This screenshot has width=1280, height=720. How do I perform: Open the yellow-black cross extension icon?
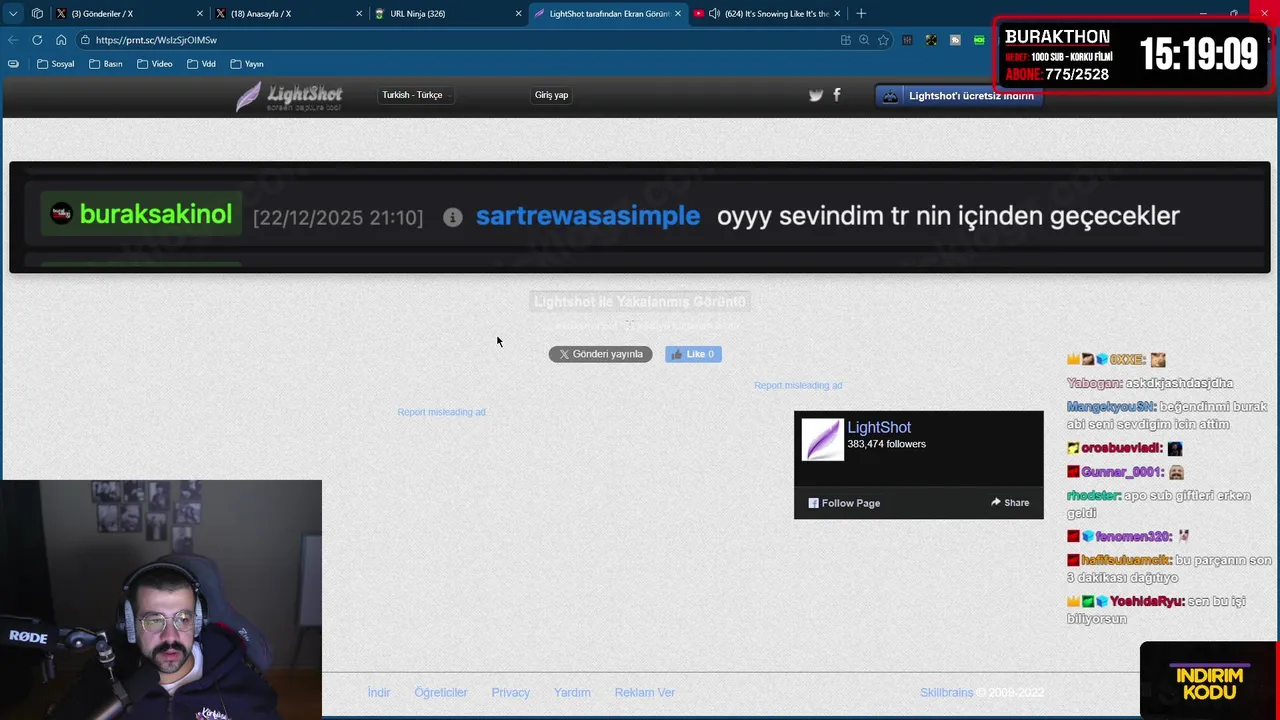point(931,40)
